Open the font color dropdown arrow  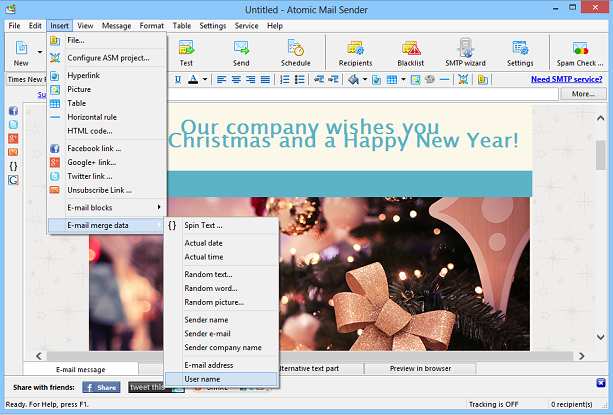(205, 79)
